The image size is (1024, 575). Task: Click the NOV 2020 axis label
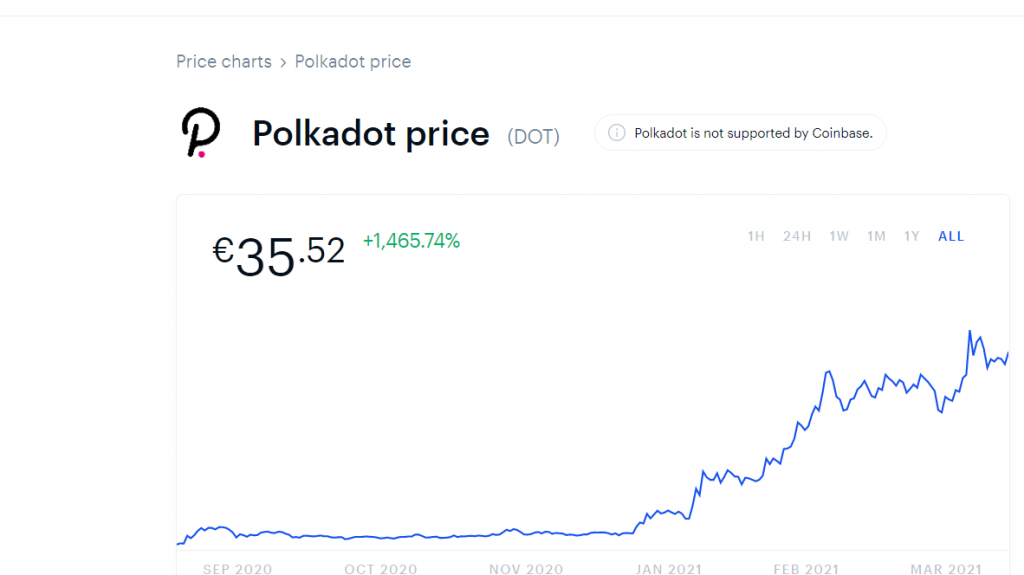click(x=526, y=568)
